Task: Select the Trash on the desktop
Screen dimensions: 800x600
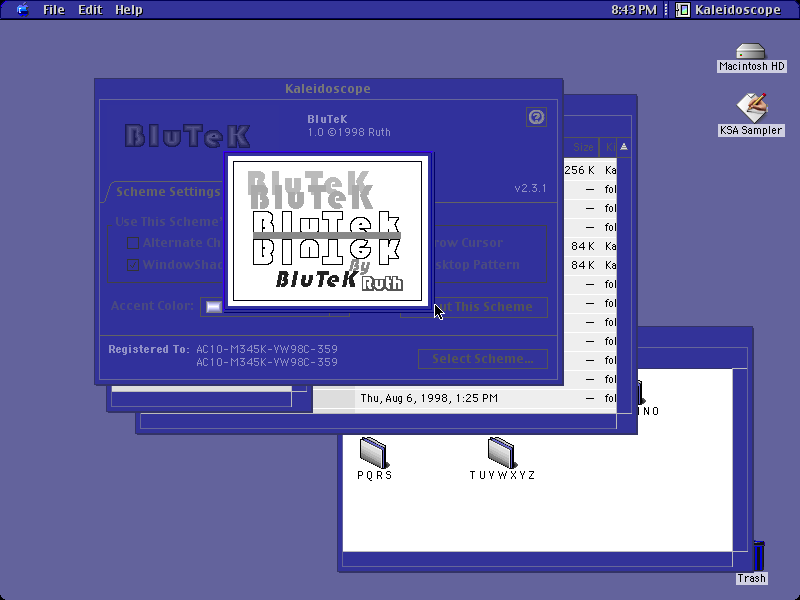Action: (752, 563)
